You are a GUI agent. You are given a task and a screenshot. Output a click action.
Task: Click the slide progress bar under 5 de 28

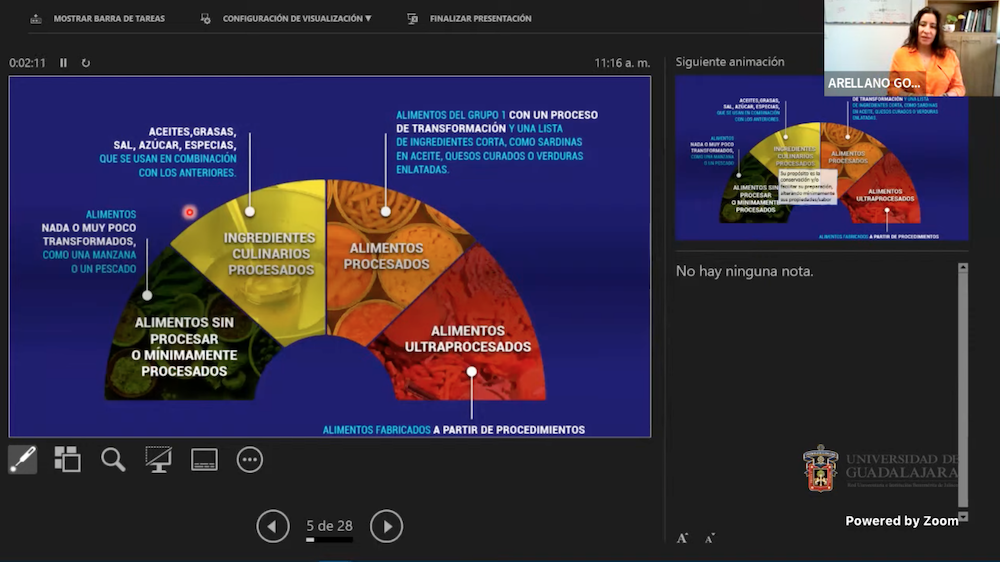[x=329, y=540]
